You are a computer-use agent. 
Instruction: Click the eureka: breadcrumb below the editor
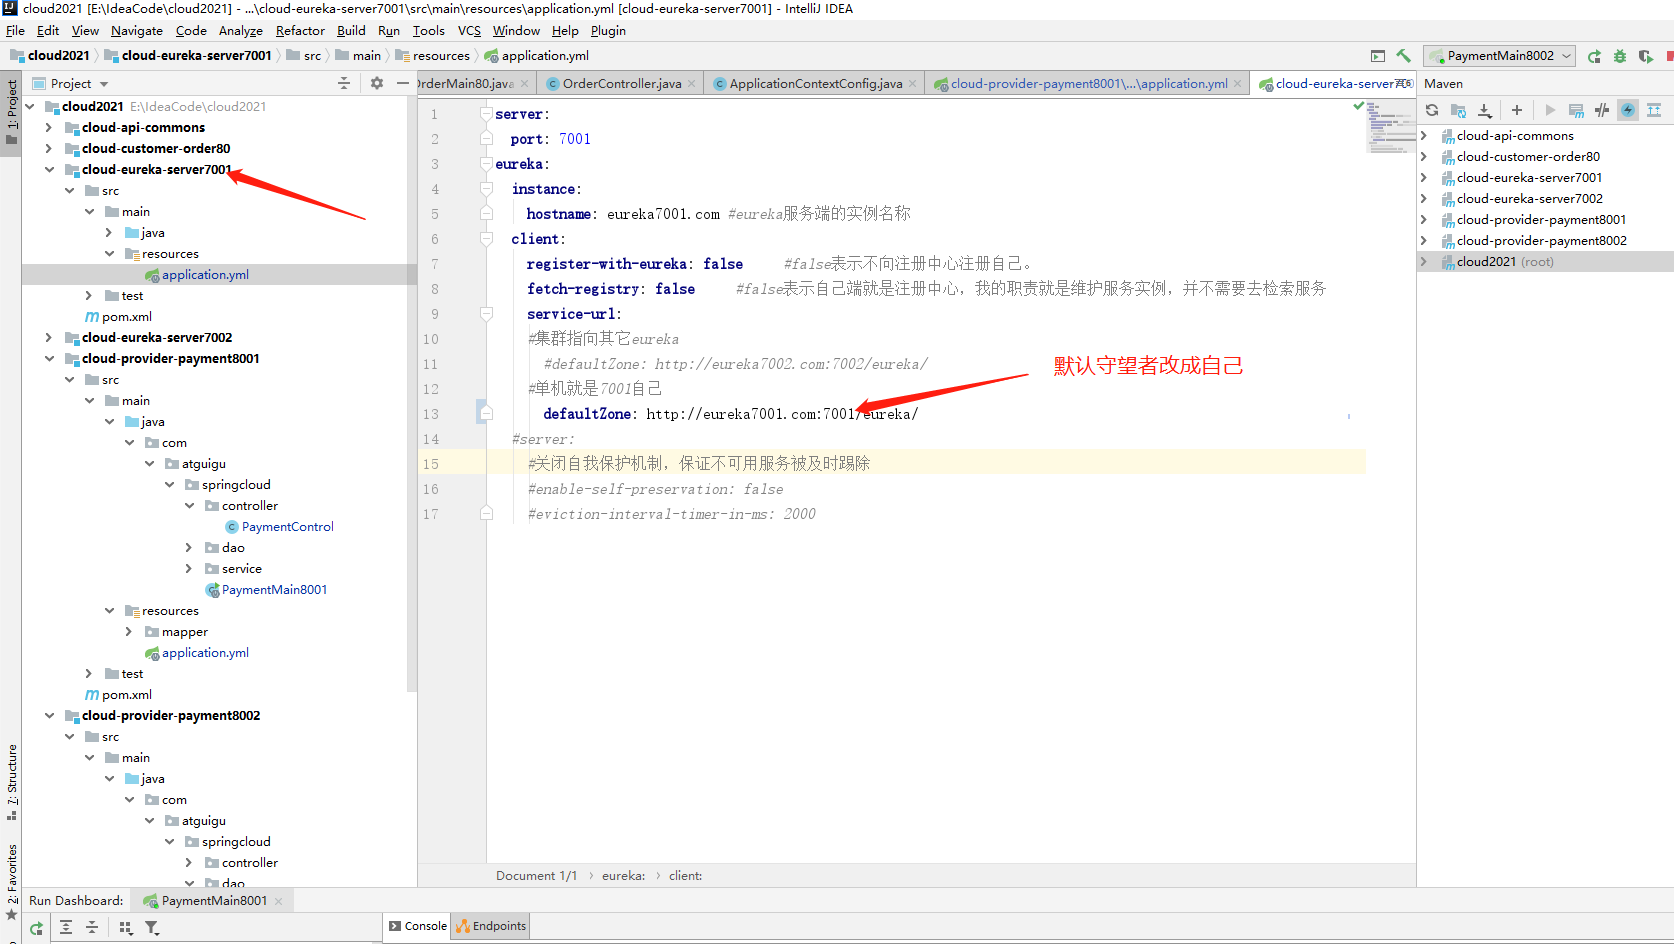point(623,876)
